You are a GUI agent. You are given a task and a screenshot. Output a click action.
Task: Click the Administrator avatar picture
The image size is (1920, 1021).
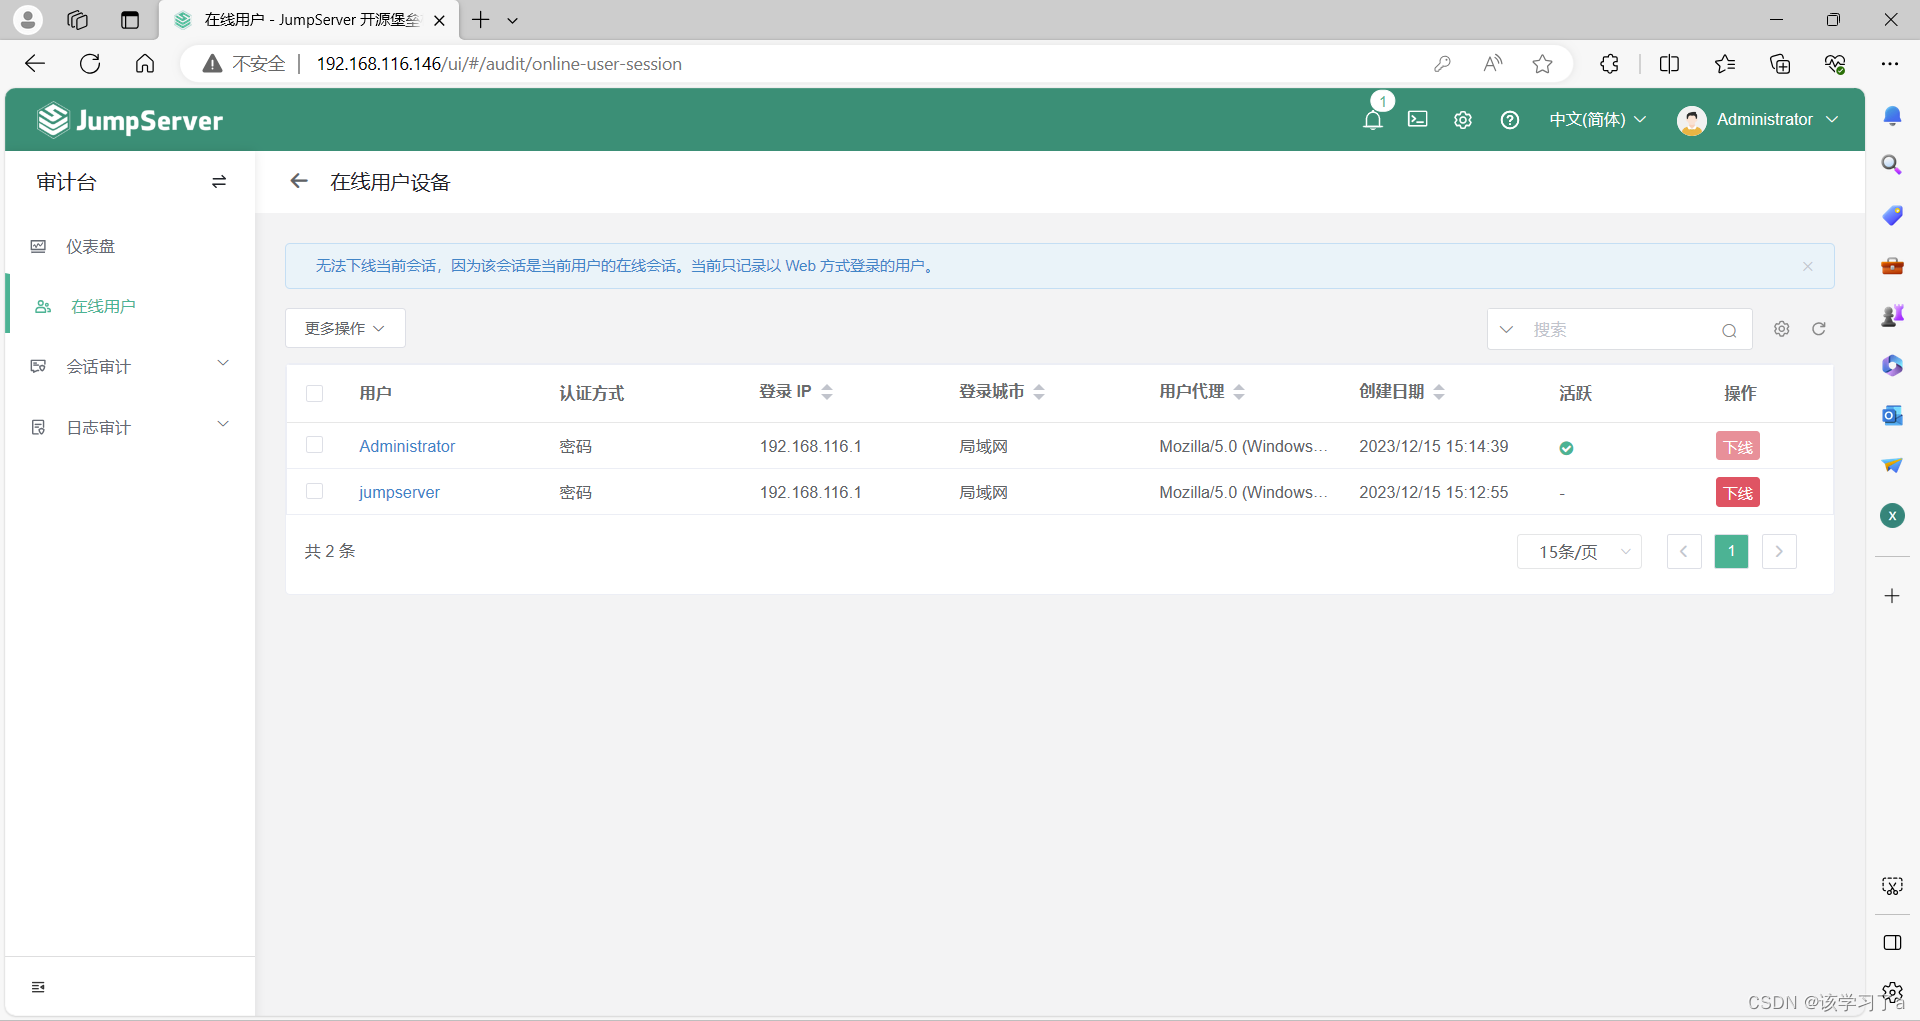click(1692, 120)
